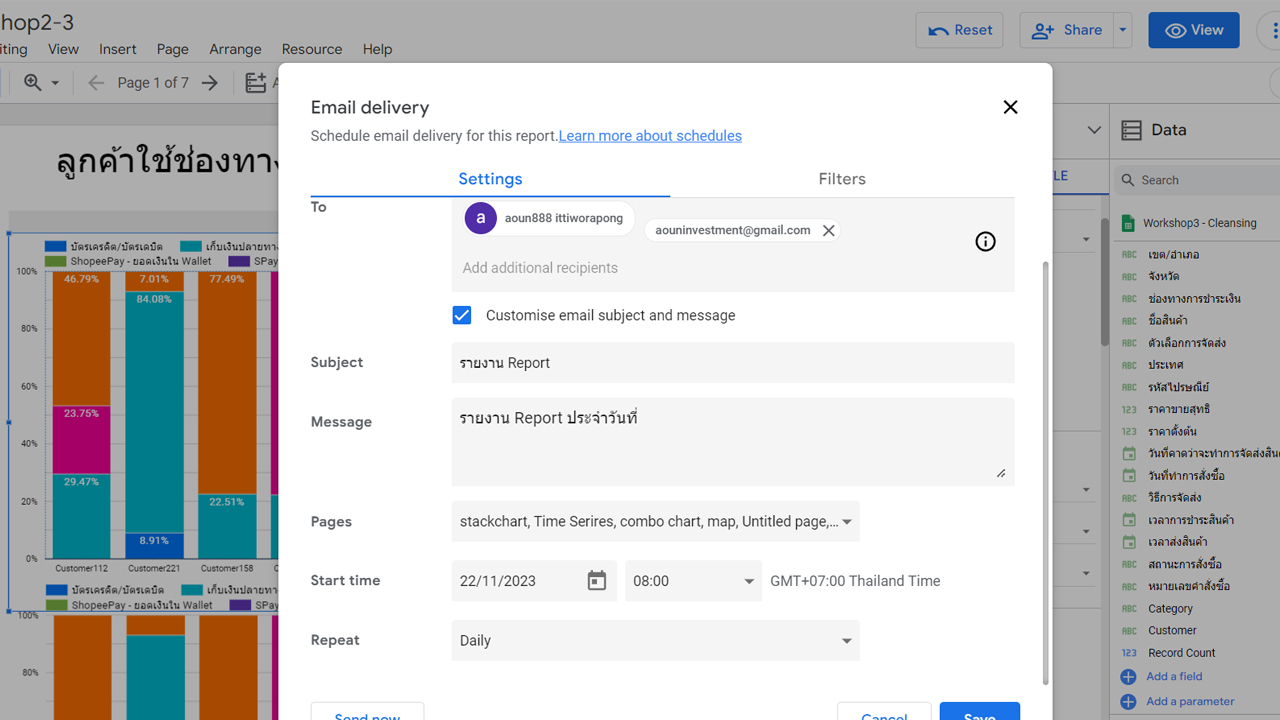Viewport: 1280px width, 720px height.
Task: Click the Send now button
Action: pyautogui.click(x=367, y=712)
